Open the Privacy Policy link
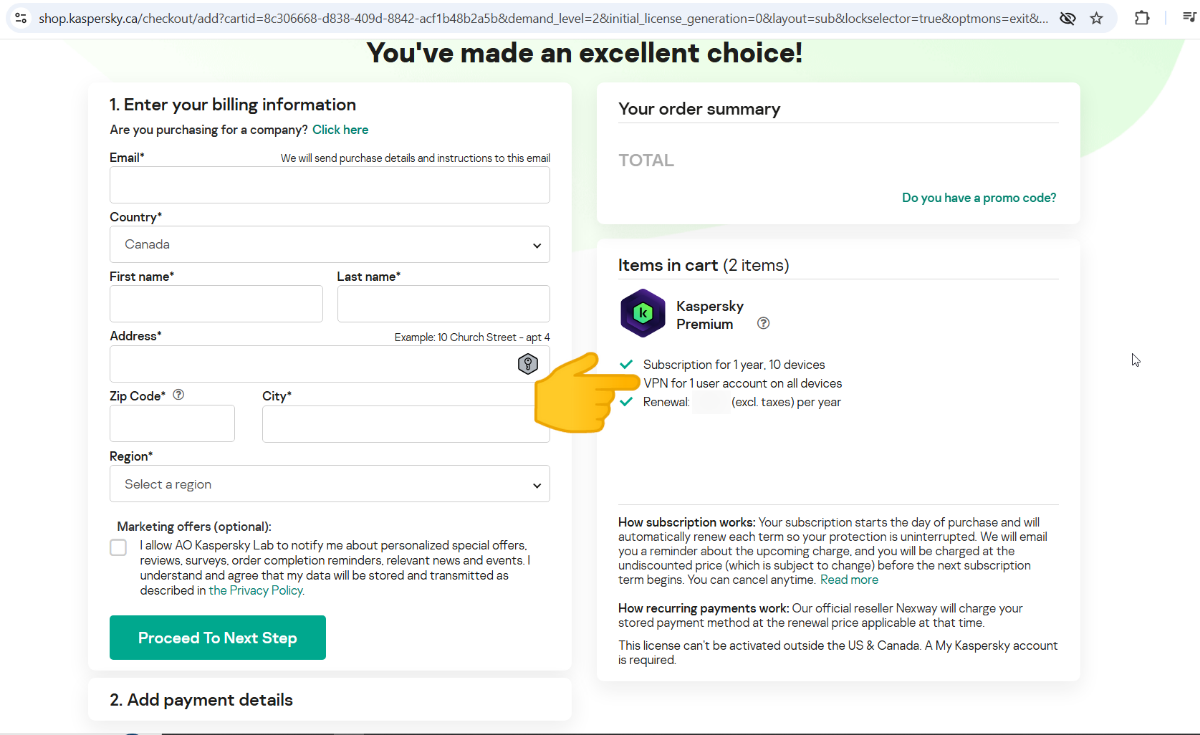 click(x=266, y=590)
